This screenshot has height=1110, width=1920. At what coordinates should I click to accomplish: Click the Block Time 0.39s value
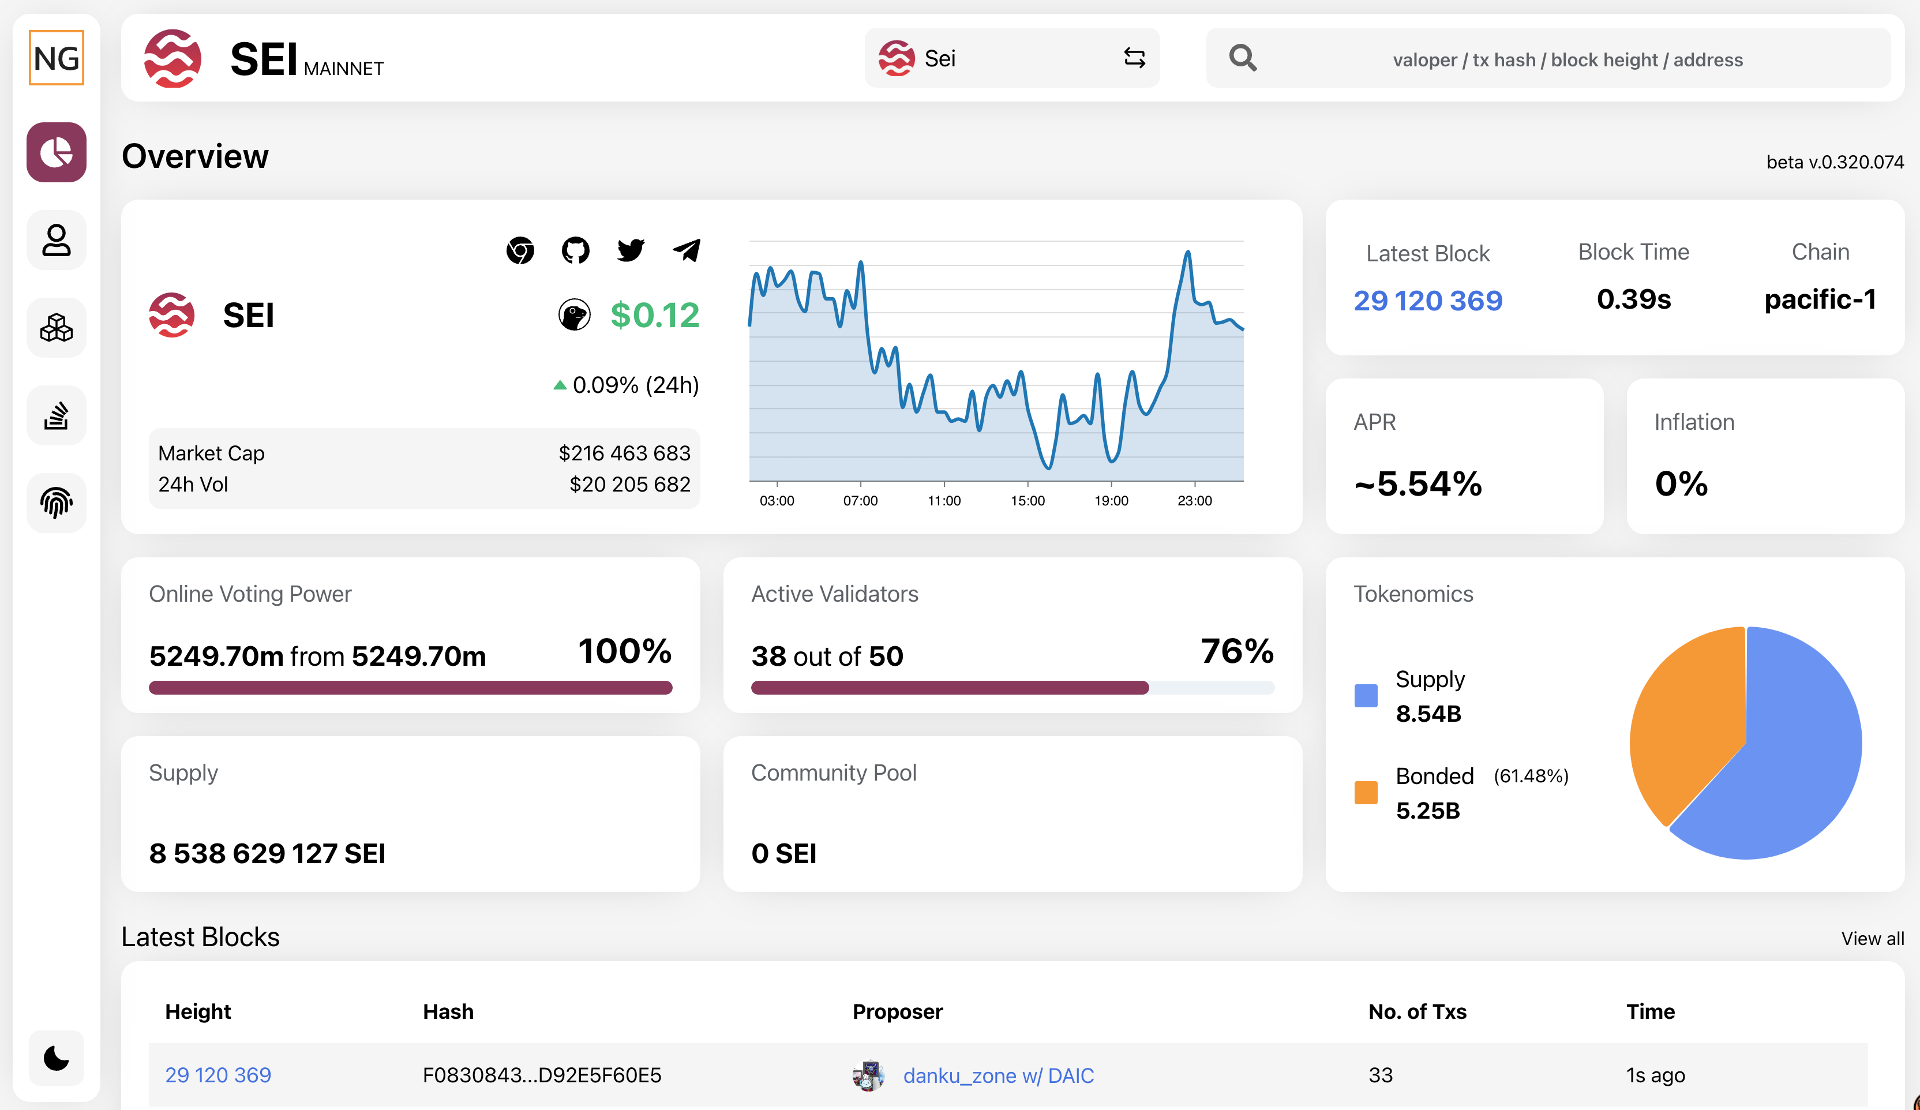pos(1633,299)
